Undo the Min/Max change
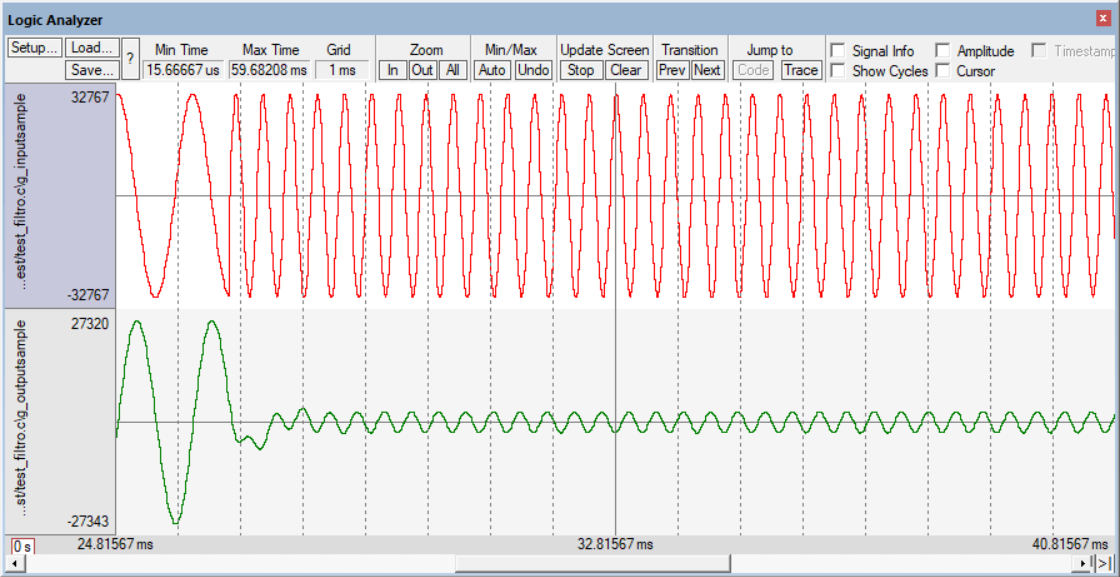Viewport: 1120px width, 577px height. pyautogui.click(x=534, y=70)
